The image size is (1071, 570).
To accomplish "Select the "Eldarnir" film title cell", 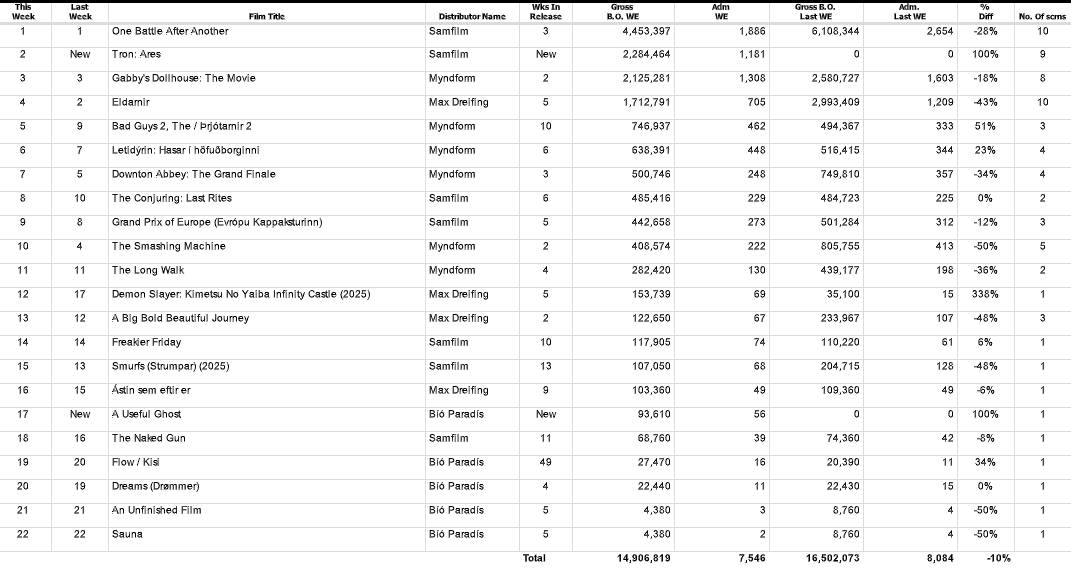I will click(x=132, y=102).
